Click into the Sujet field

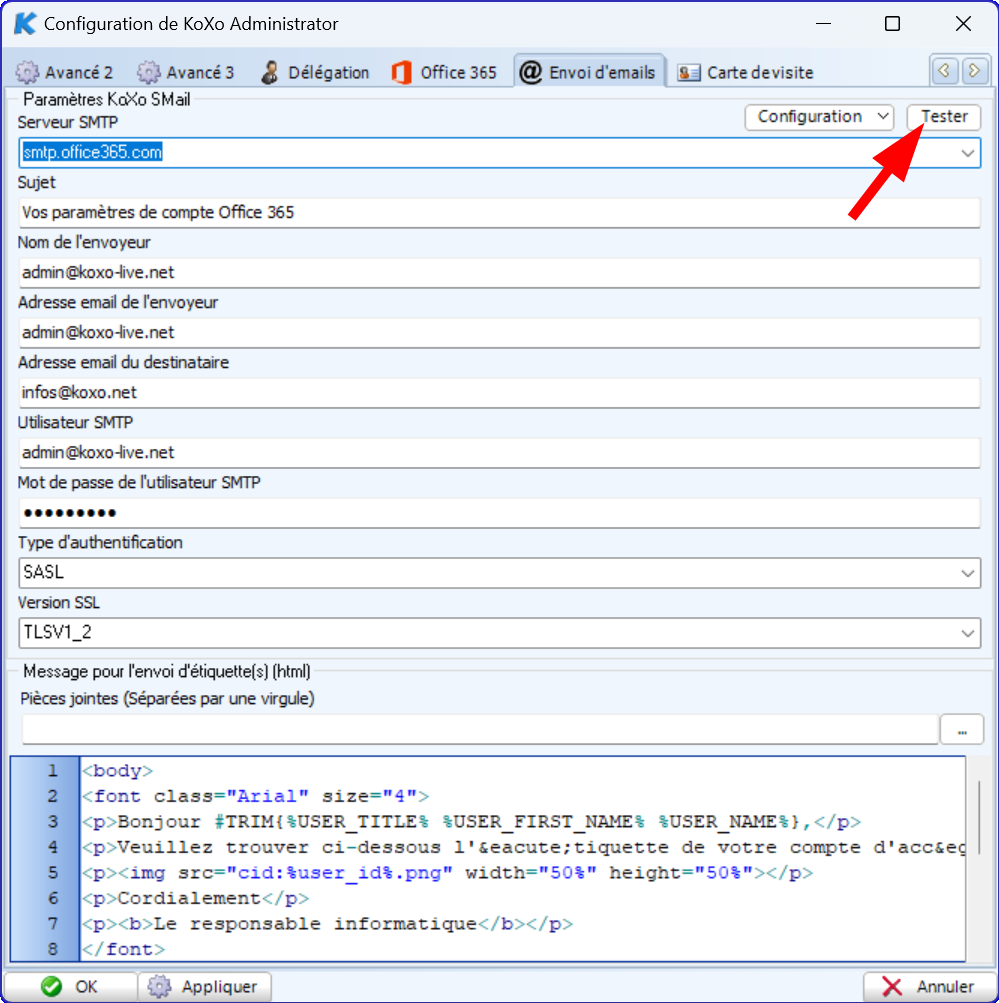500,212
